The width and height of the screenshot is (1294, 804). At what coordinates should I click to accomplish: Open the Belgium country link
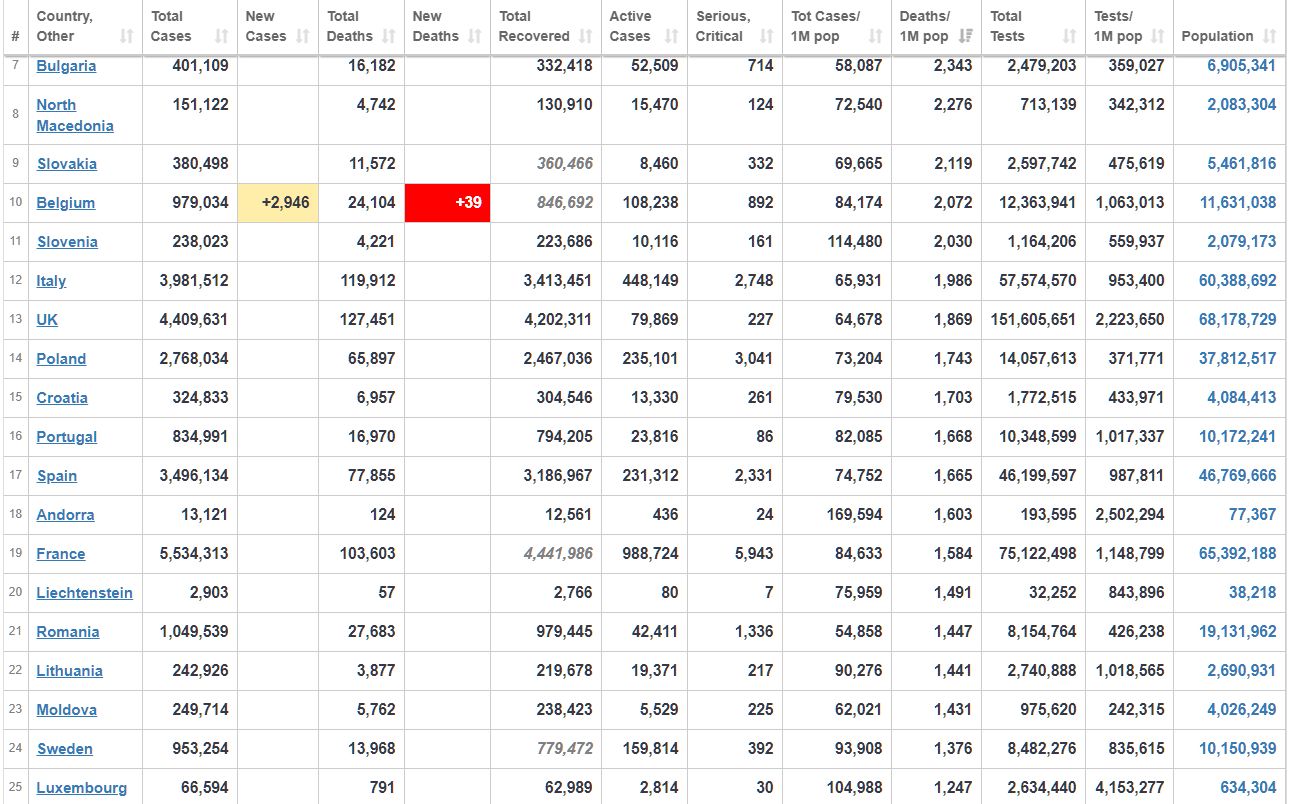click(66, 203)
